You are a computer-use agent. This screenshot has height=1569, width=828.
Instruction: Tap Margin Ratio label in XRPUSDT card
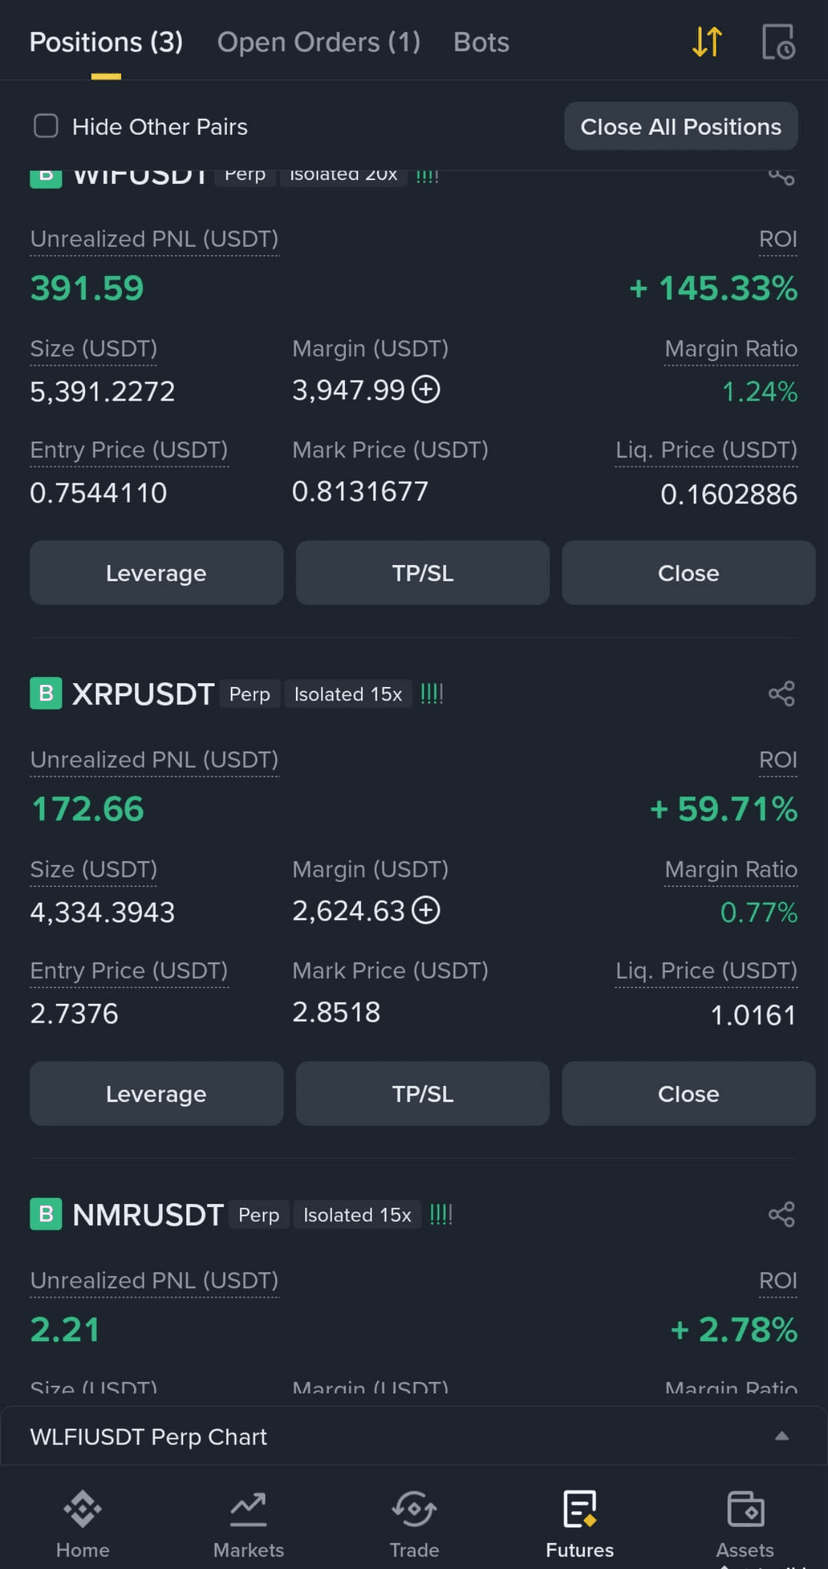pos(731,870)
